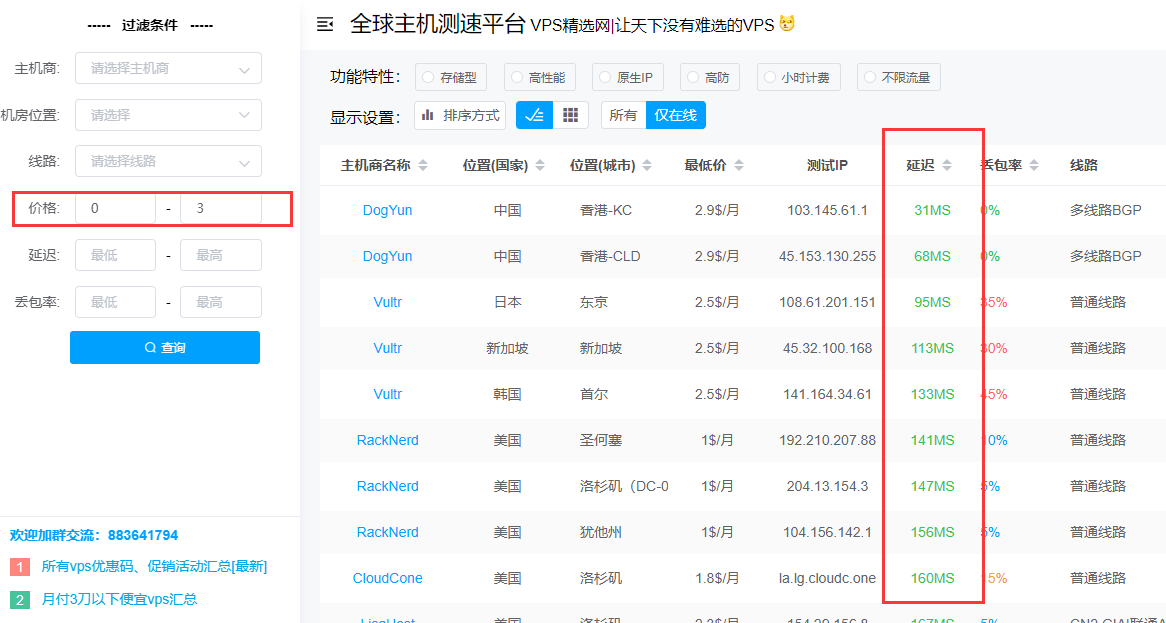Toggle 原生IP feature filter
The height and width of the screenshot is (623, 1166).
(x=628, y=77)
